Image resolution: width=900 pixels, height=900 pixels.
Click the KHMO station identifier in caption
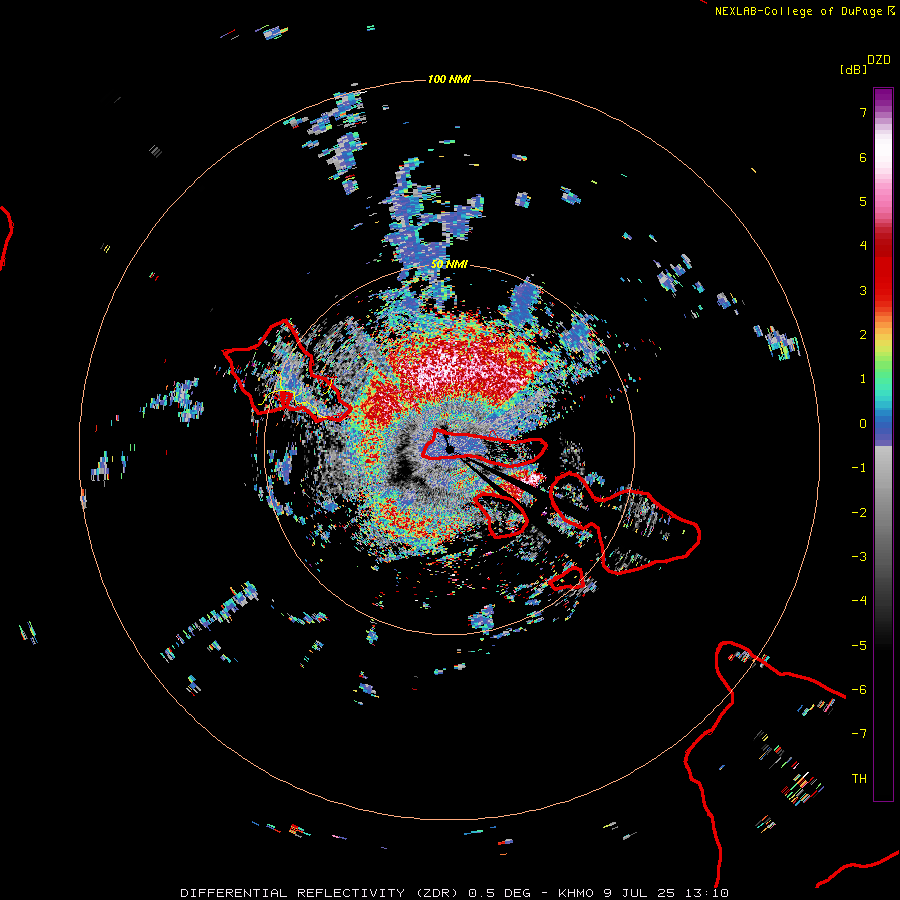pyautogui.click(x=577, y=893)
